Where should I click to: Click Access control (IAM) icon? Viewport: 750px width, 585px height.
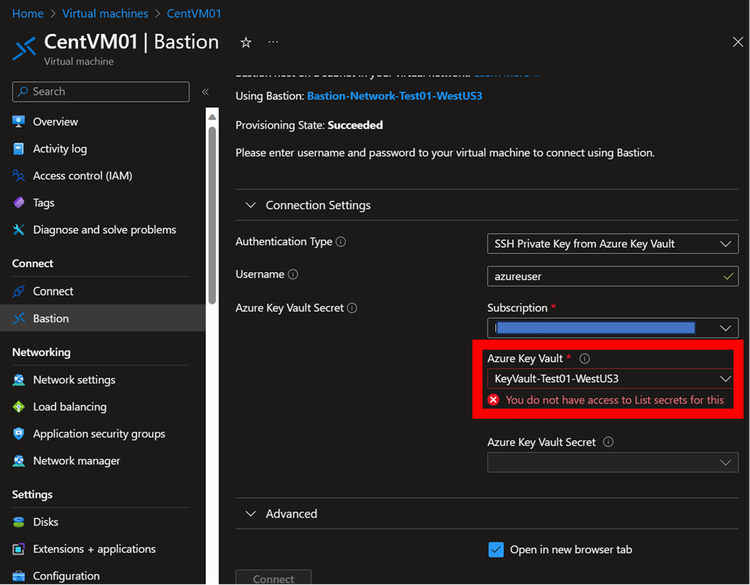(18, 176)
